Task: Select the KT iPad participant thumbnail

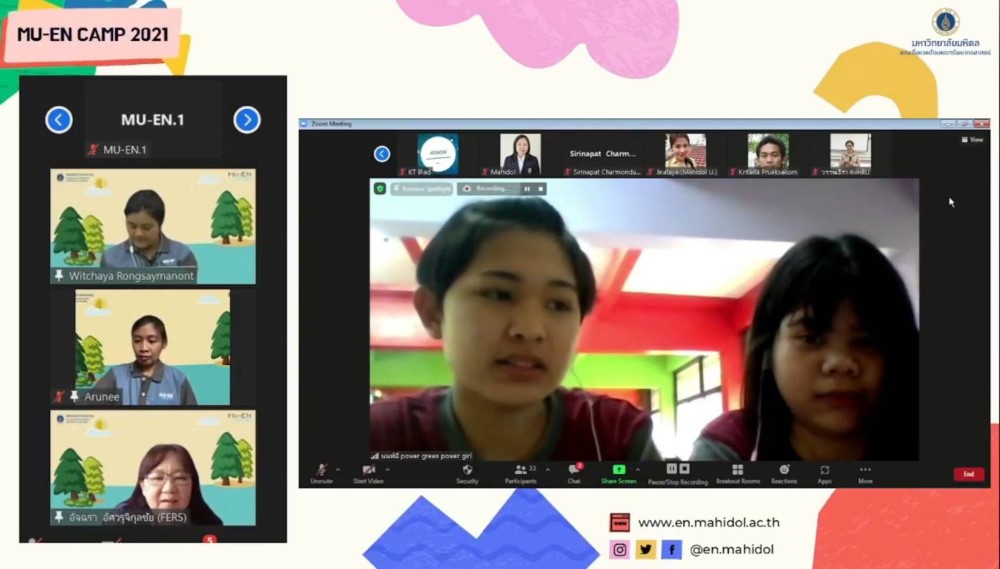Action: pyautogui.click(x=437, y=154)
